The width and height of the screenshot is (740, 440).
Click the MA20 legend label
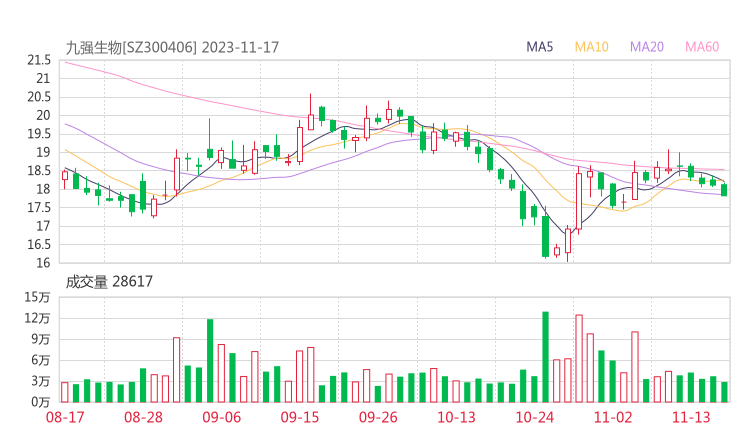click(647, 47)
